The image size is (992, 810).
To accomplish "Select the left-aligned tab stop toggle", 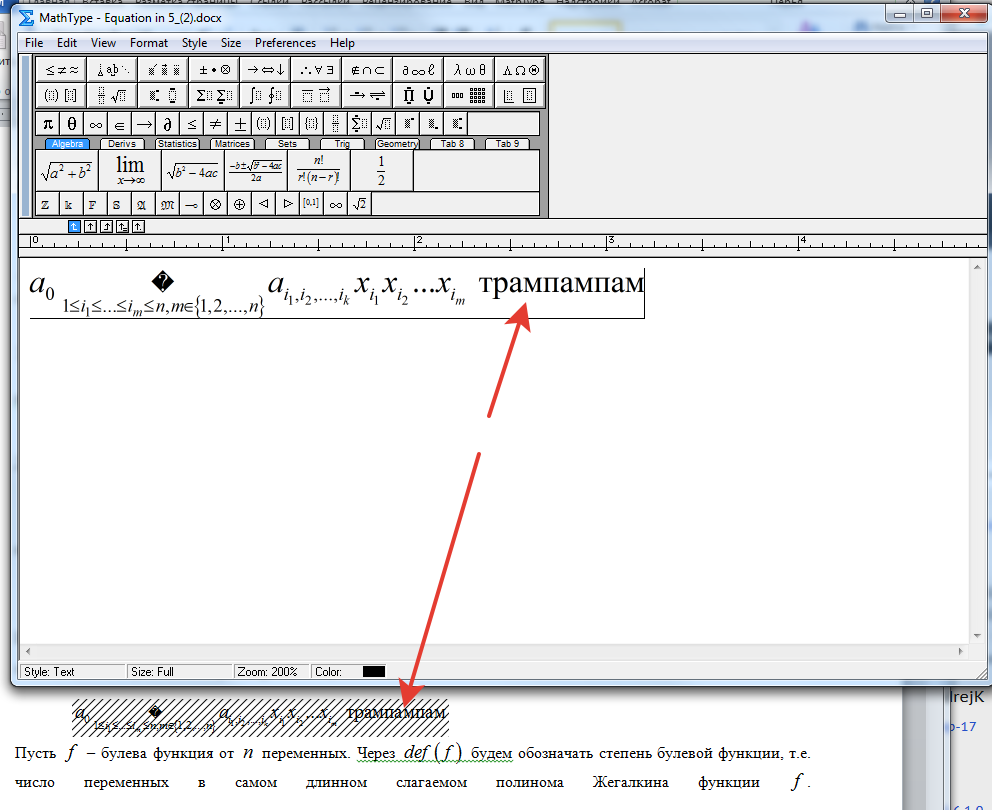I will coord(74,227).
